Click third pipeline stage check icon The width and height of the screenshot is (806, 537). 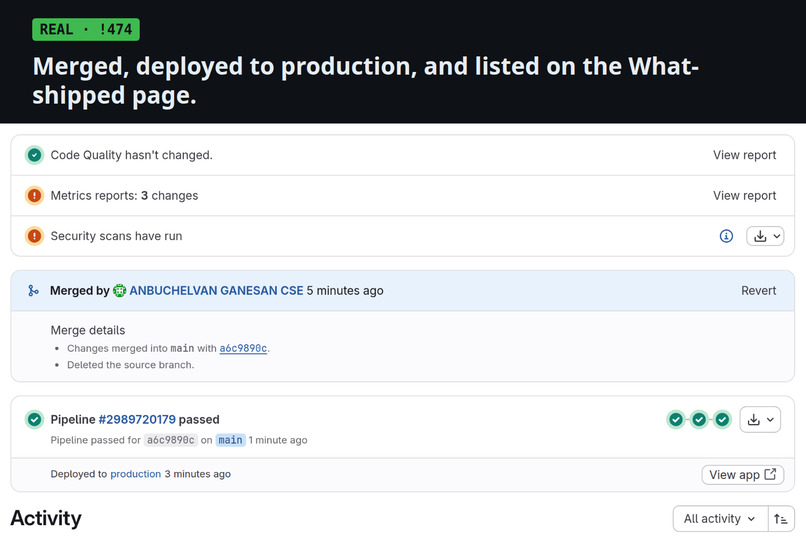point(722,419)
